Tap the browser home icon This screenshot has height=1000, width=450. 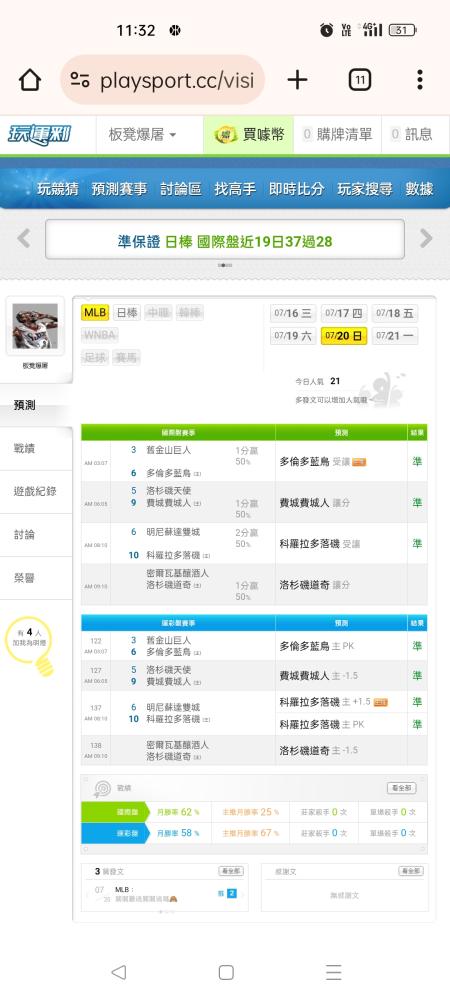click(x=29, y=80)
